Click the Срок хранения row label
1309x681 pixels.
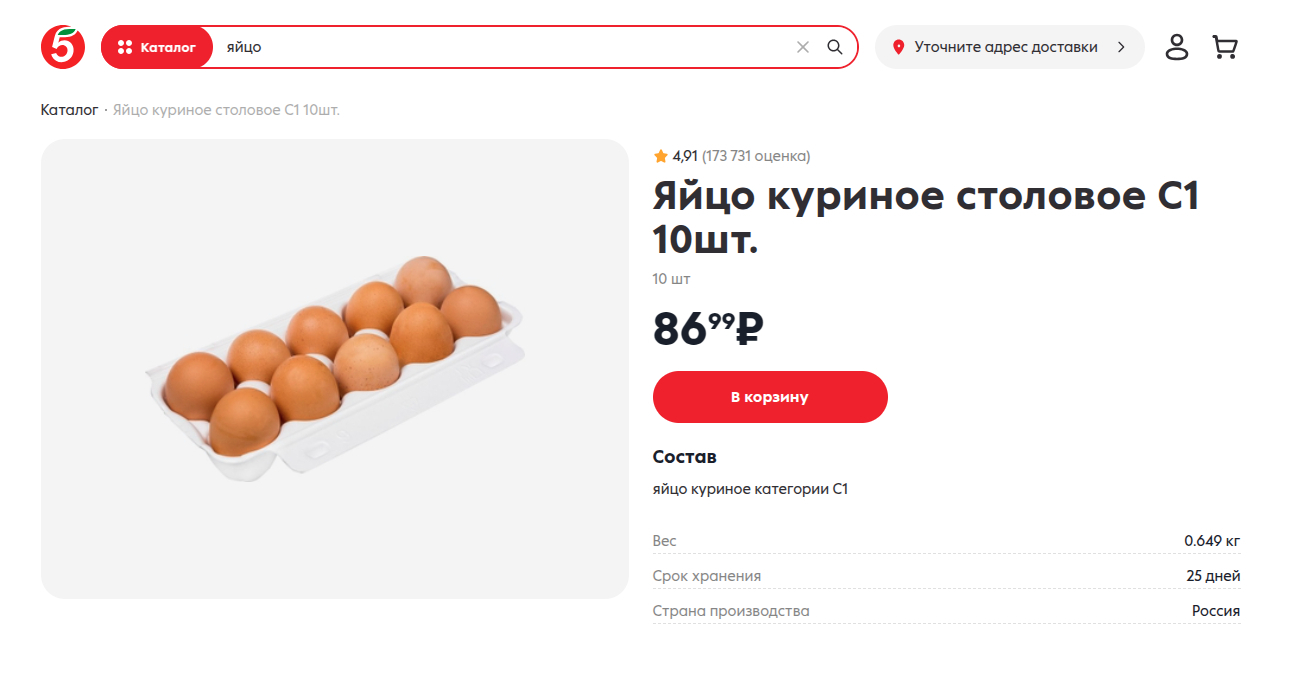(x=706, y=576)
